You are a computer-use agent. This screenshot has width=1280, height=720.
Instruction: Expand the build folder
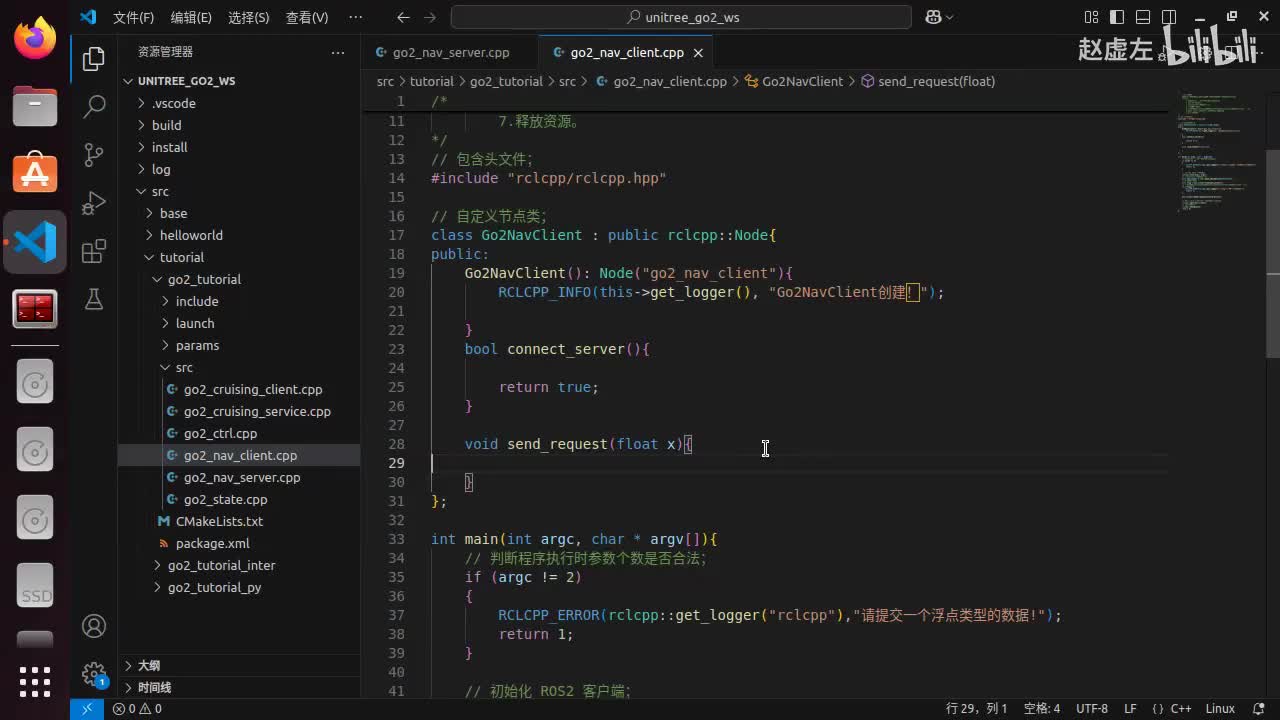pos(239,125)
